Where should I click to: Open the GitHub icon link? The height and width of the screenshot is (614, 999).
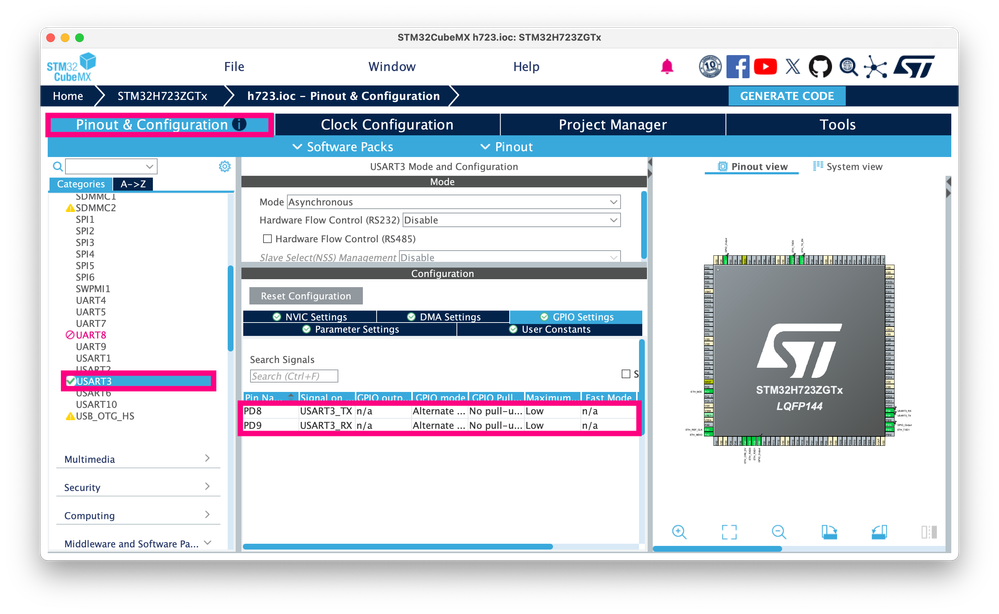(x=820, y=66)
